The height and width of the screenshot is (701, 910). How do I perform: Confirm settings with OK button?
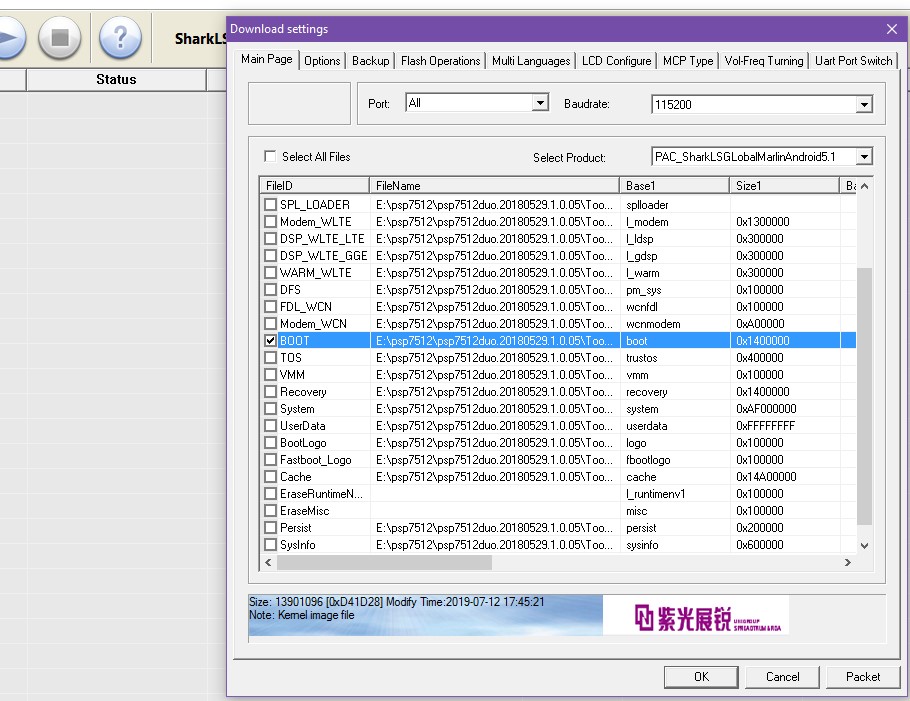coord(701,677)
